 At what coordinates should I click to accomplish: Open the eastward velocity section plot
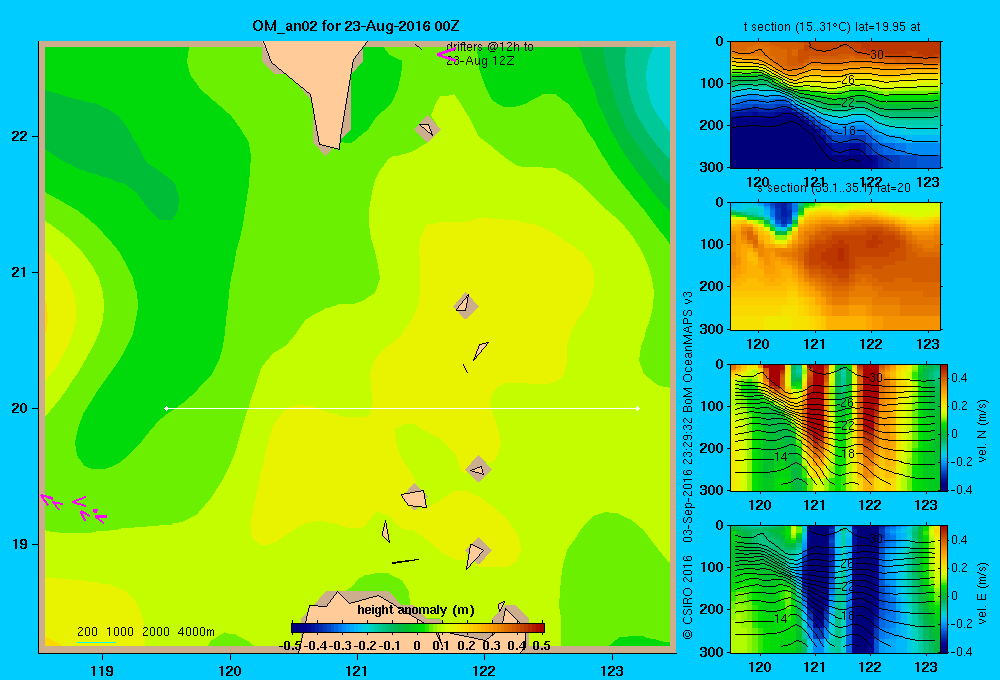(x=835, y=589)
